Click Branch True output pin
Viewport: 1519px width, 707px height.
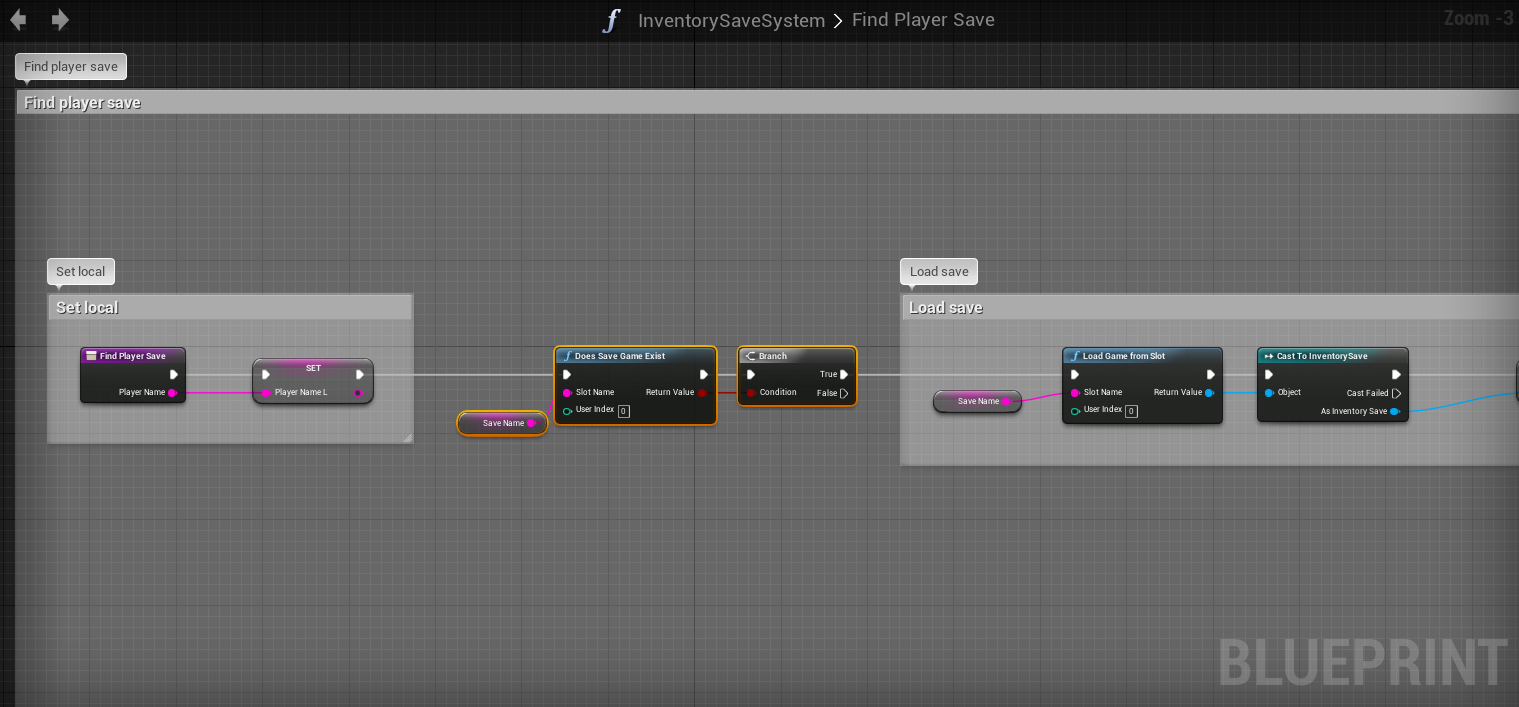click(x=844, y=375)
